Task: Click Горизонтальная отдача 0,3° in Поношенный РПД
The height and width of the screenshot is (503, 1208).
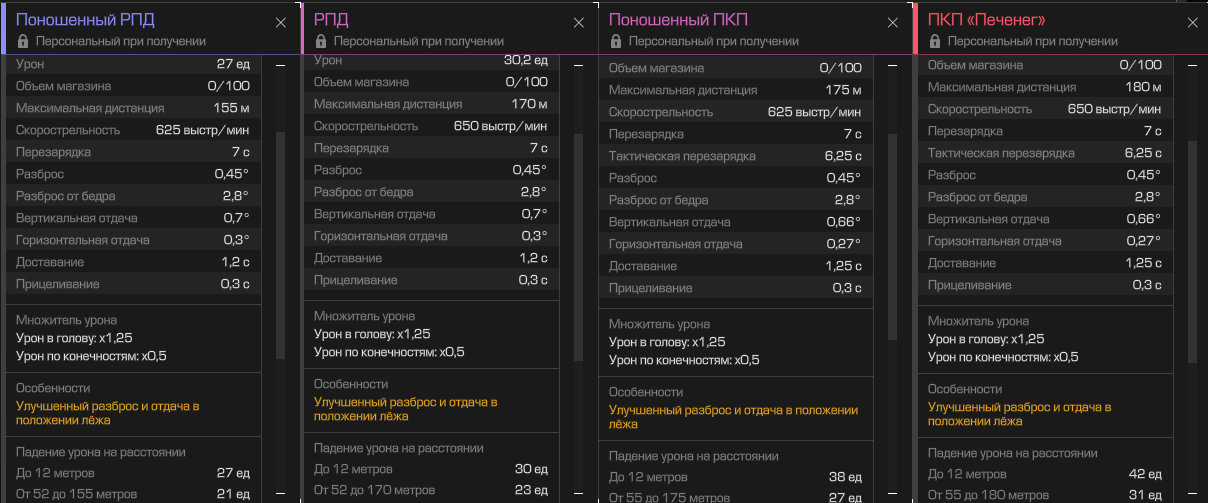Action: coord(133,240)
